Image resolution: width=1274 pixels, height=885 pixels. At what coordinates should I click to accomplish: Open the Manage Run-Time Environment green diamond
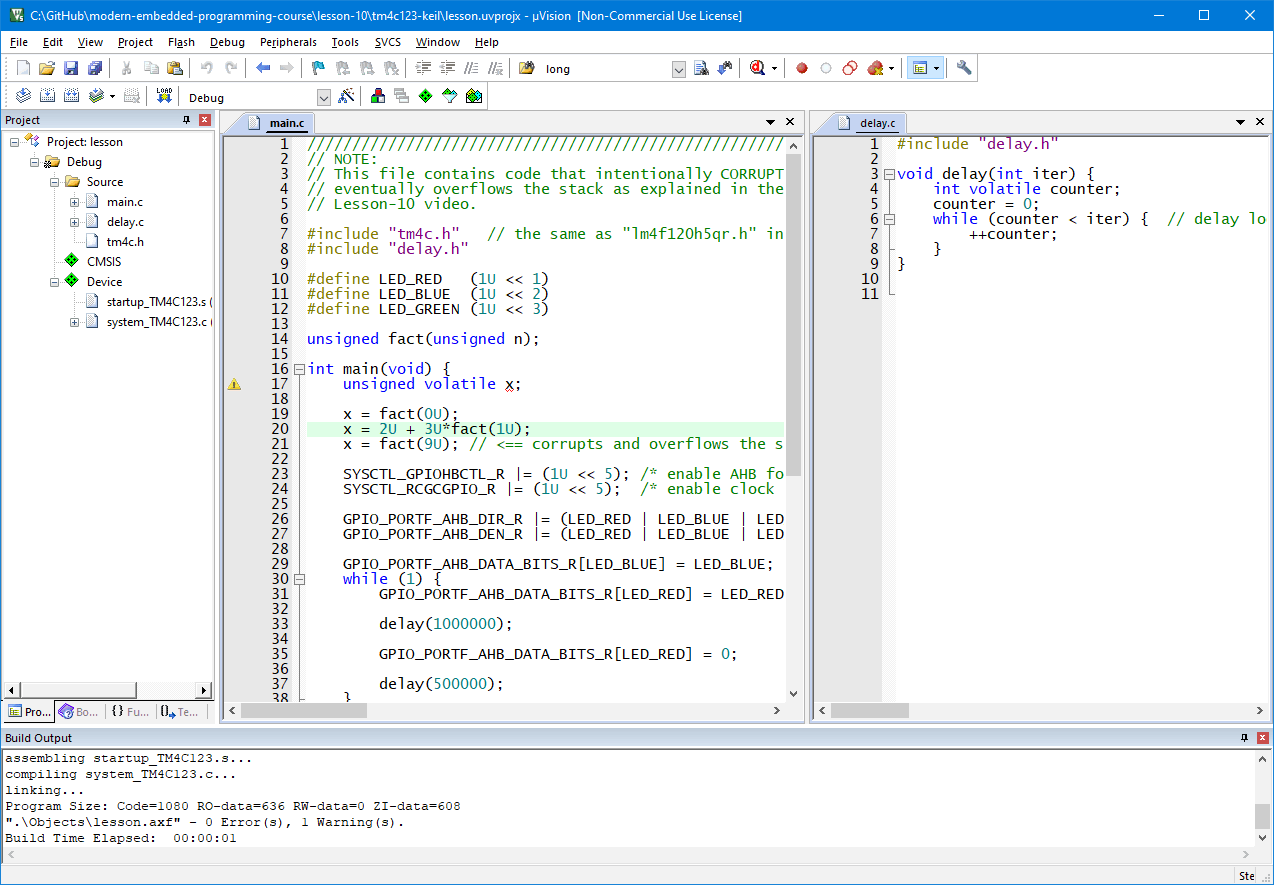click(x=425, y=96)
